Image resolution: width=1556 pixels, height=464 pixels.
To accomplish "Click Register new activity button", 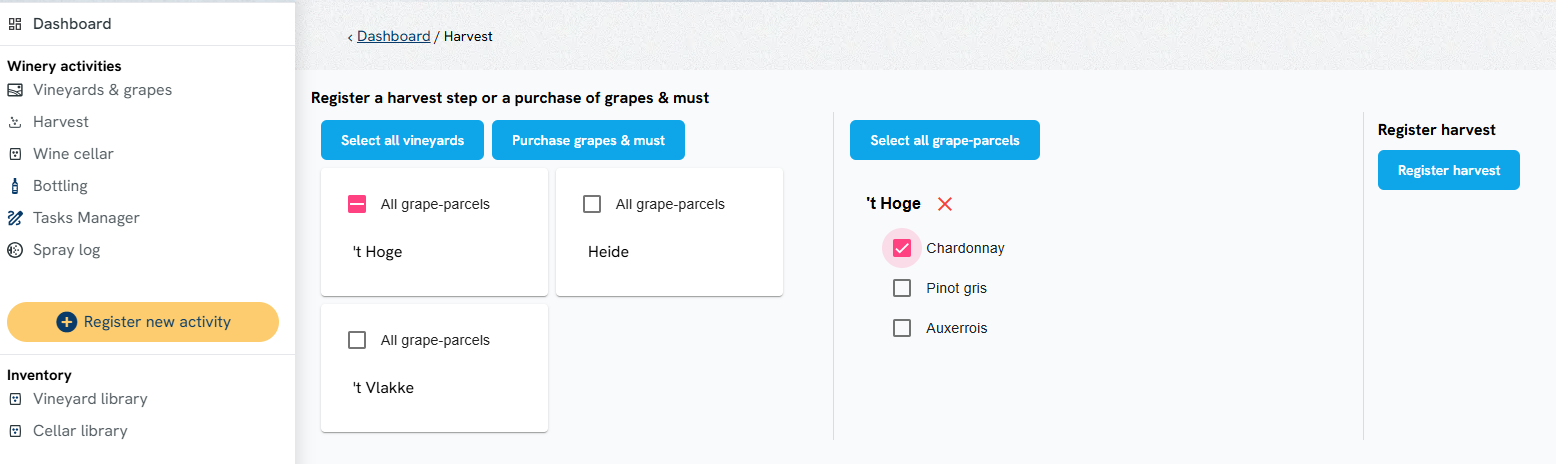I will pyautogui.click(x=143, y=322).
